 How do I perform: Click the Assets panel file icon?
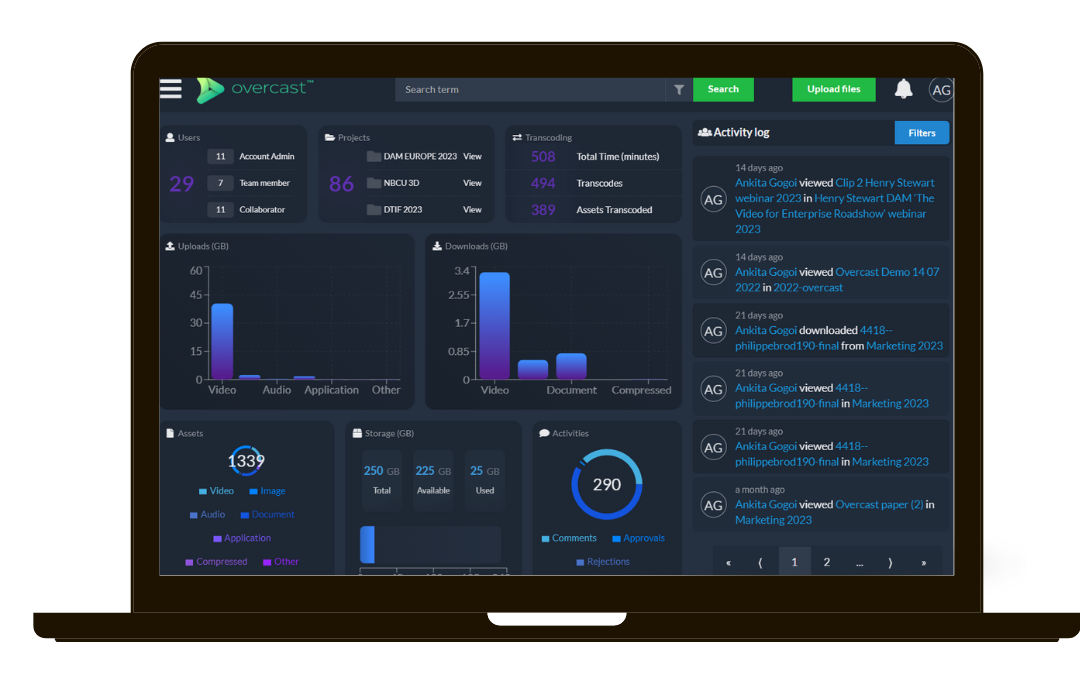[x=170, y=433]
